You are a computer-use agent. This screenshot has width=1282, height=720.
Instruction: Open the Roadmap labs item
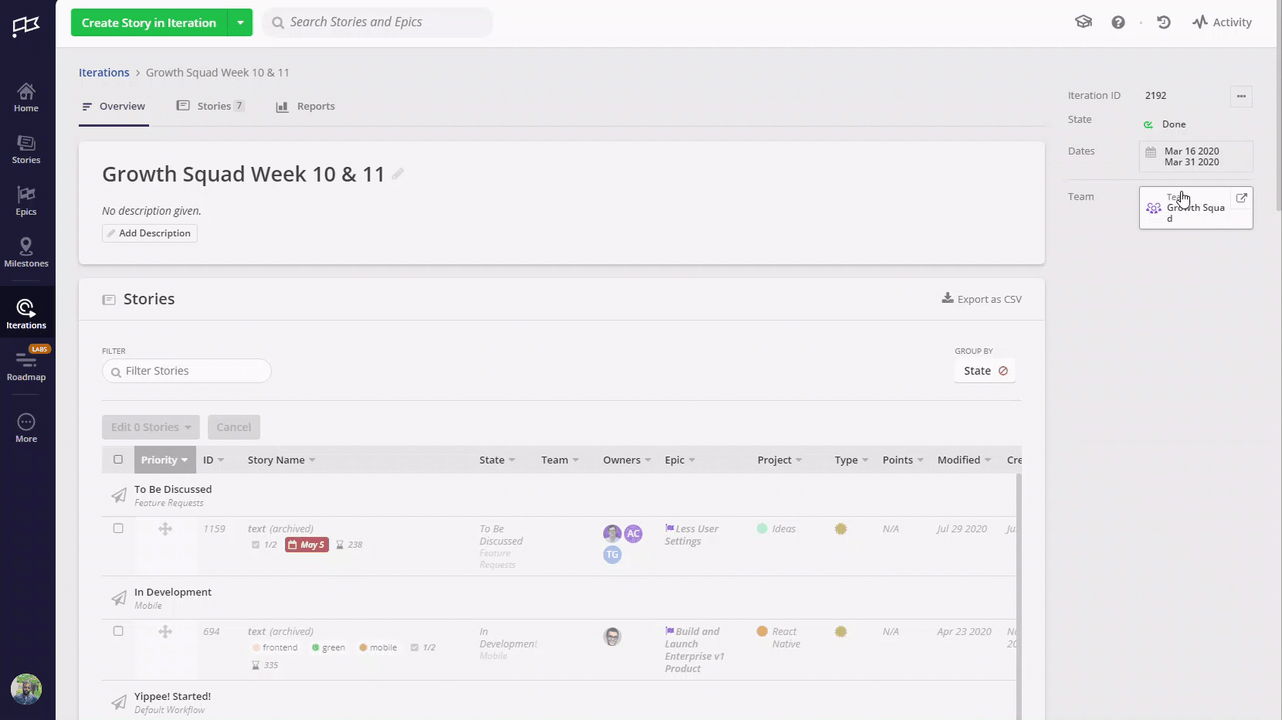tap(26, 366)
